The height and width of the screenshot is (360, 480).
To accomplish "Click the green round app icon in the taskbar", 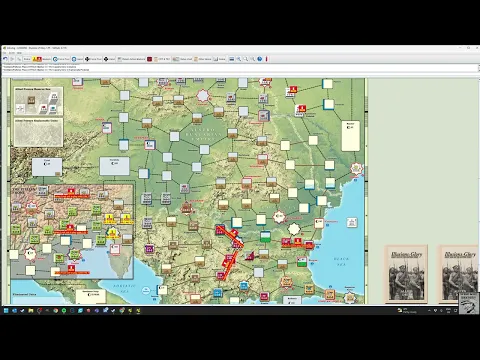I will [x=64, y=311].
